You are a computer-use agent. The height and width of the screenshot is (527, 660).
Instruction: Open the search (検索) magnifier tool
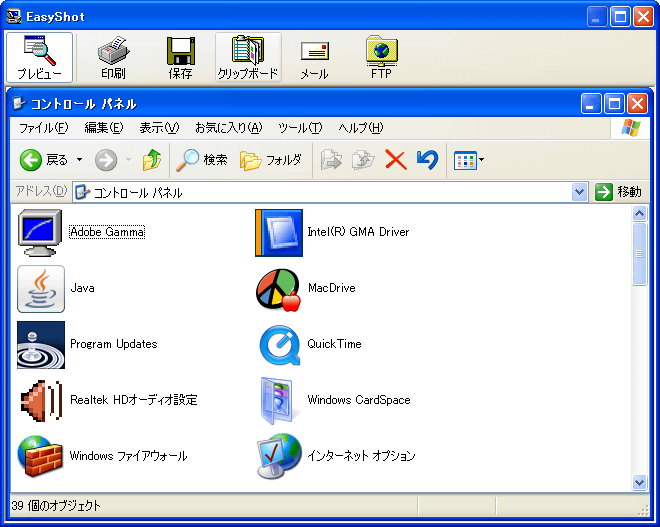point(202,160)
